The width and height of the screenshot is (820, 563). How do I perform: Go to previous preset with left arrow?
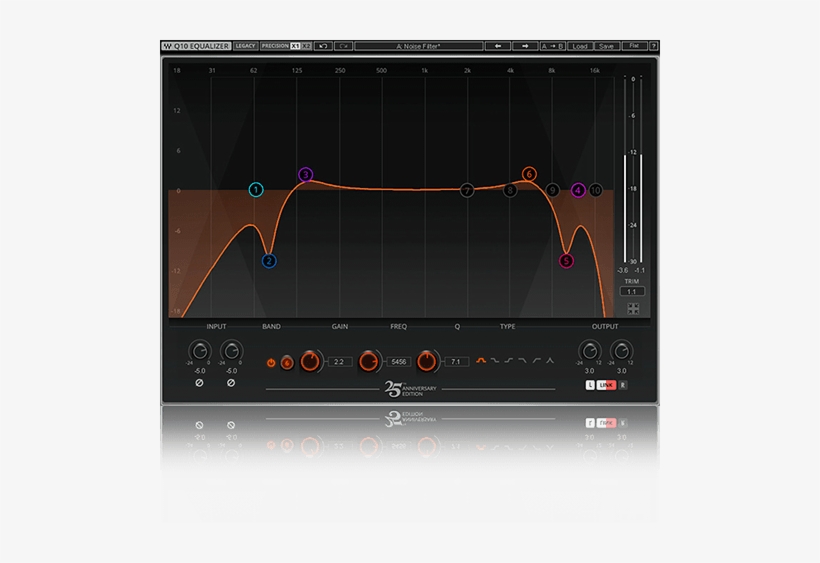coord(498,46)
